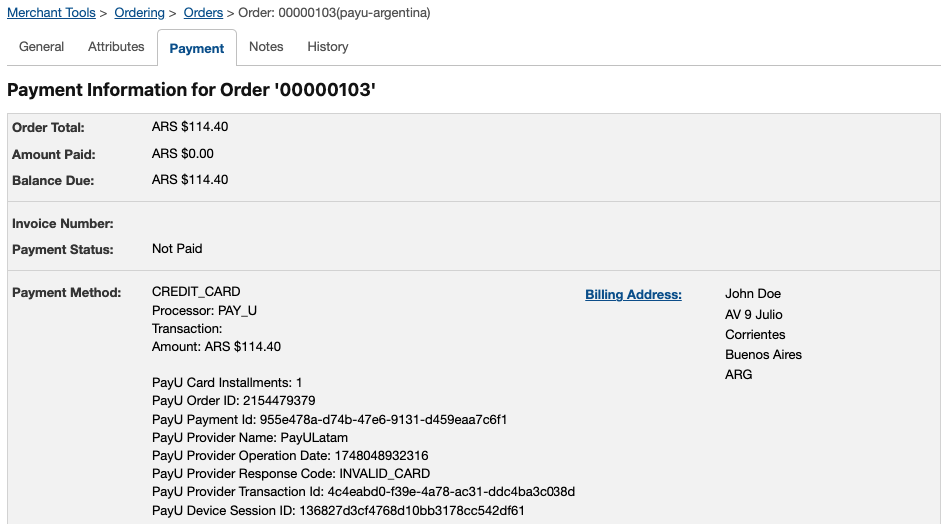This screenshot has height=524, width=950.
Task: Select the Payment tab
Action: coord(197,48)
